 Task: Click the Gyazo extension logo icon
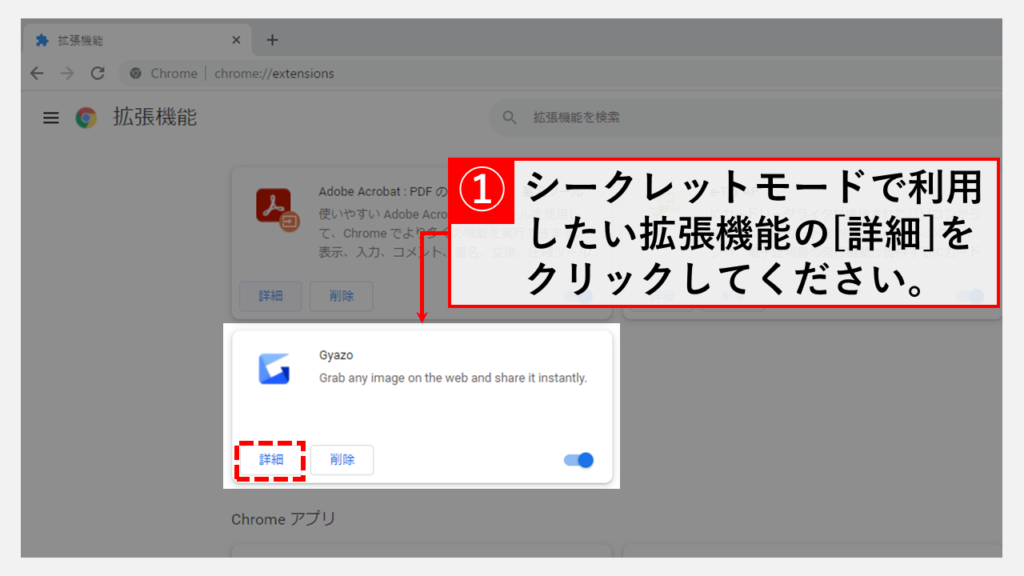[x=274, y=369]
